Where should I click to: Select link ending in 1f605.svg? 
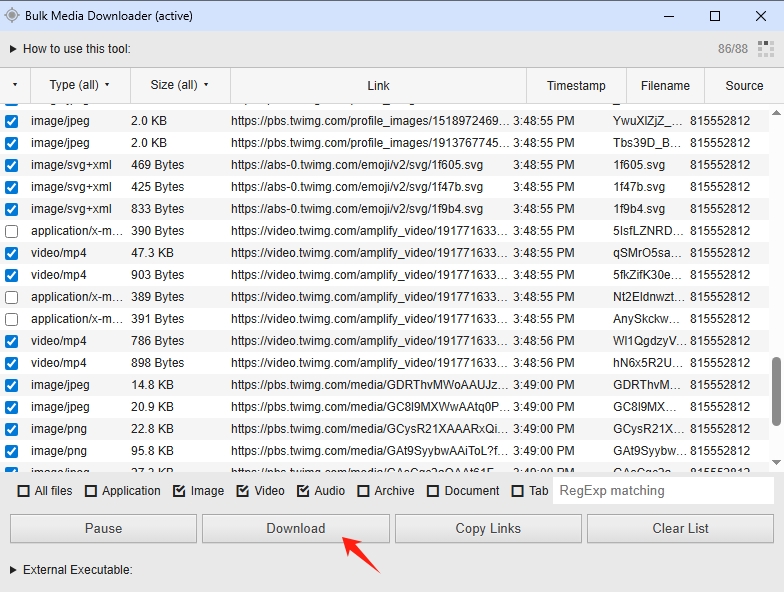[357, 165]
